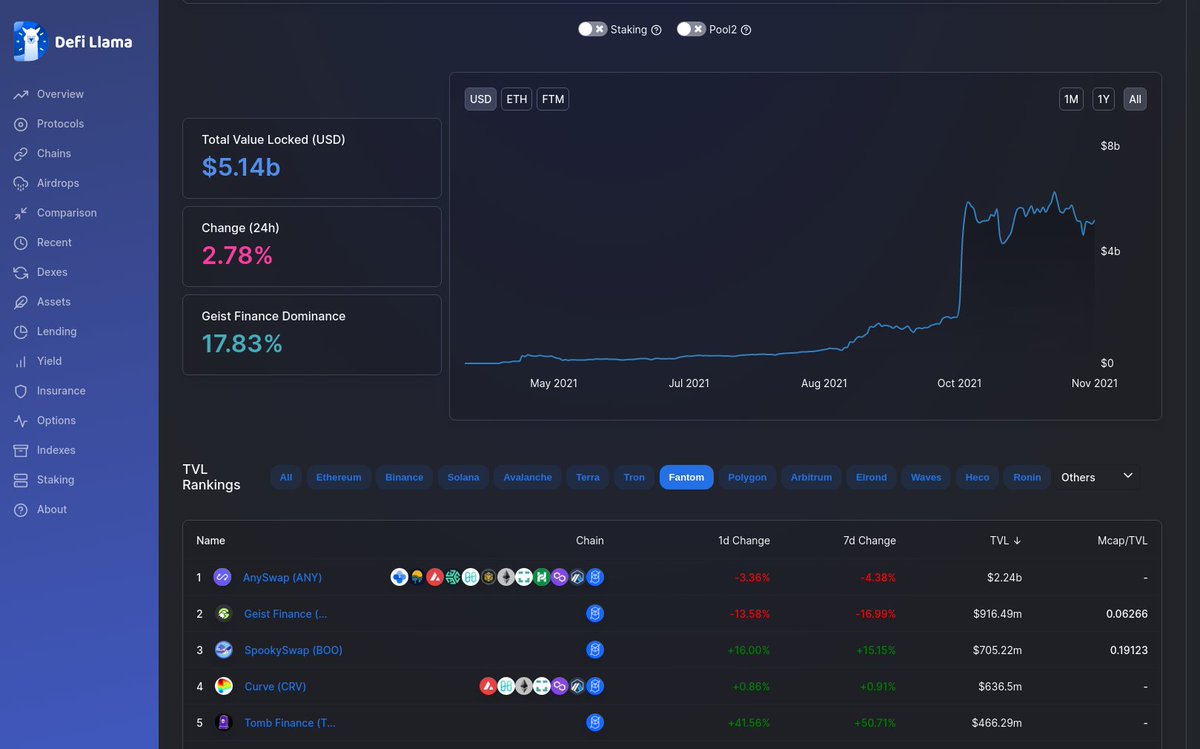Image resolution: width=1200 pixels, height=749 pixels.
Task: Click the help icon next to Pool2 toggle
Action: click(x=746, y=30)
